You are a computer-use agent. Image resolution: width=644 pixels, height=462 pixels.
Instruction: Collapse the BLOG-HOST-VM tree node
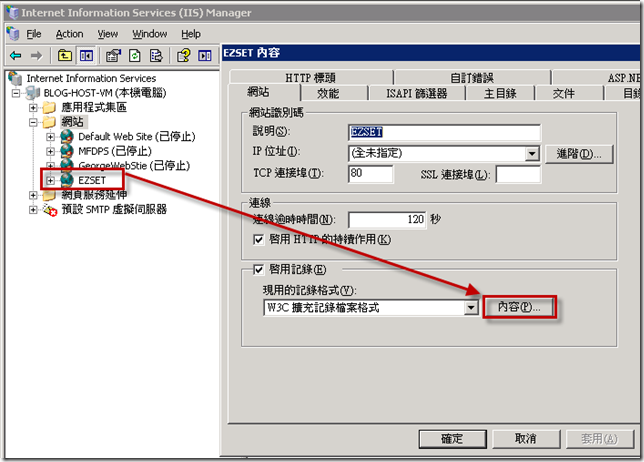[16, 93]
